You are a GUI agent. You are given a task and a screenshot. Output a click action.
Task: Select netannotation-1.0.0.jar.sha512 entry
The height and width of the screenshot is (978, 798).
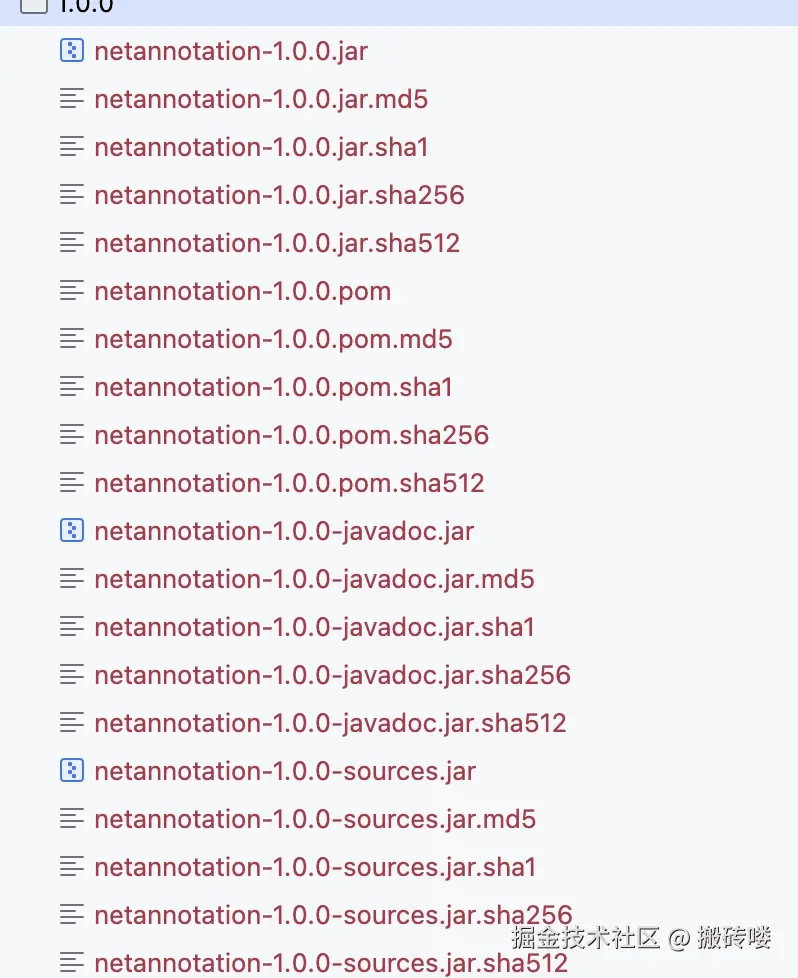tap(277, 243)
